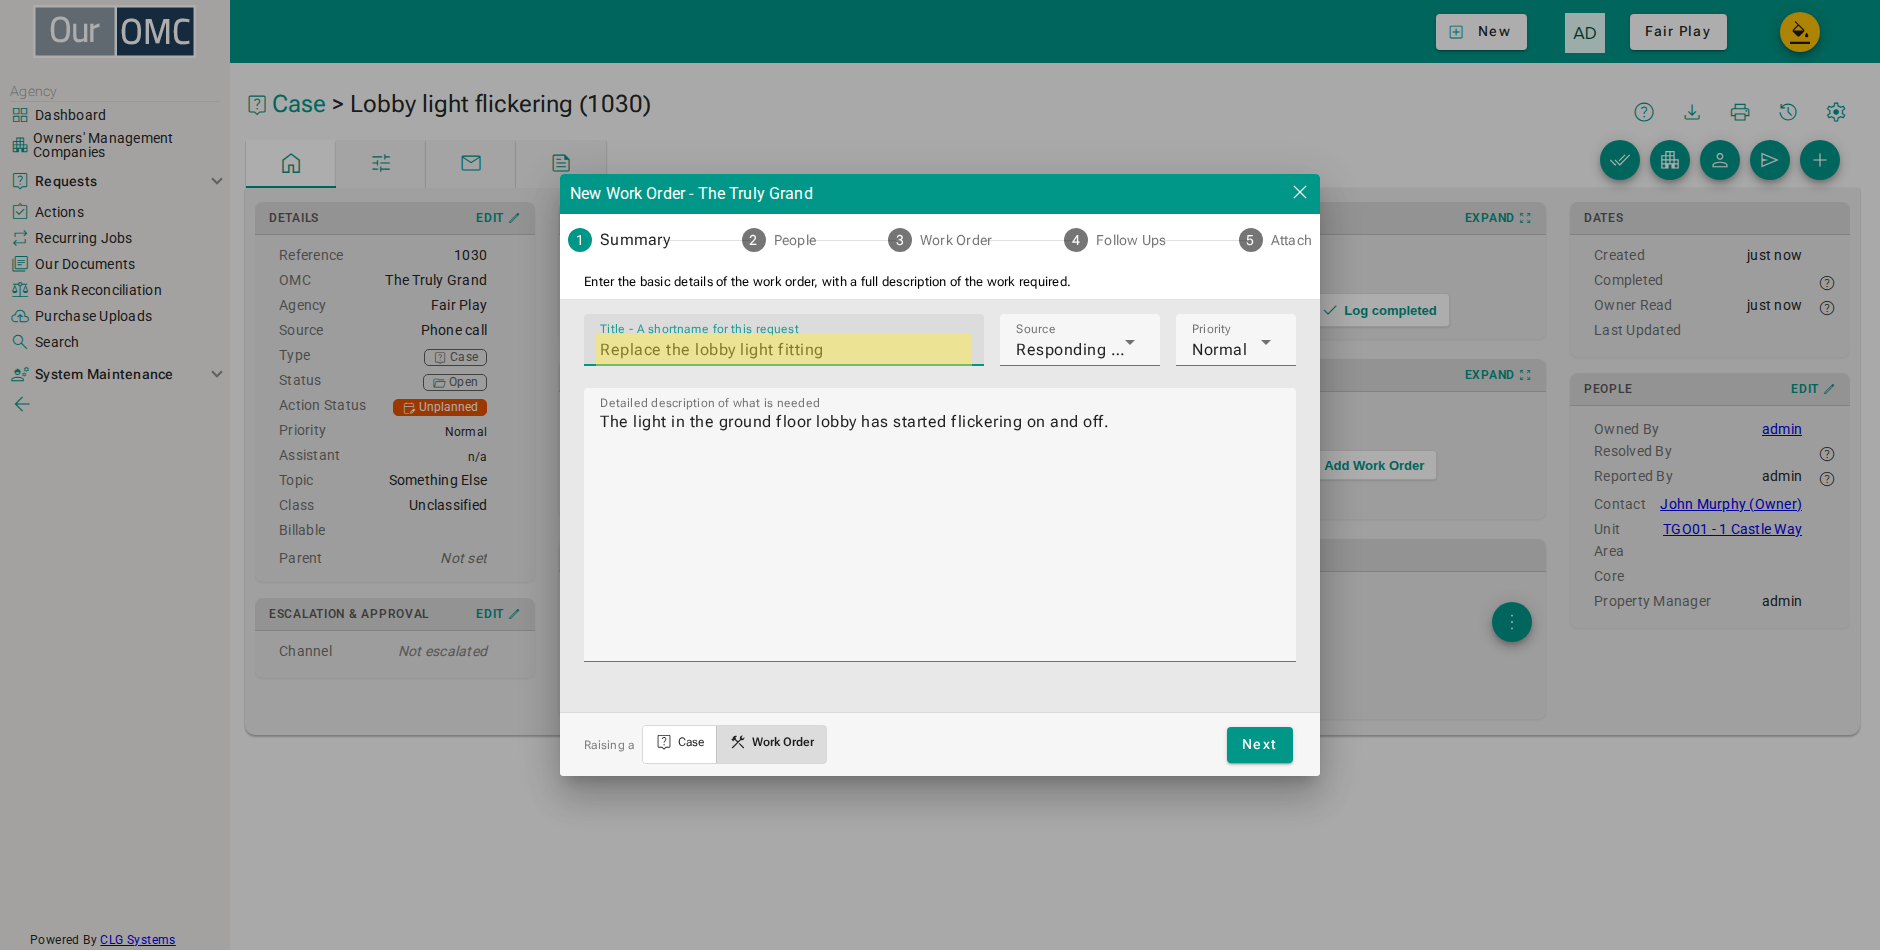1880x950 pixels.
Task: Open Bank Reconciliation in the sidebar
Action: coord(98,290)
